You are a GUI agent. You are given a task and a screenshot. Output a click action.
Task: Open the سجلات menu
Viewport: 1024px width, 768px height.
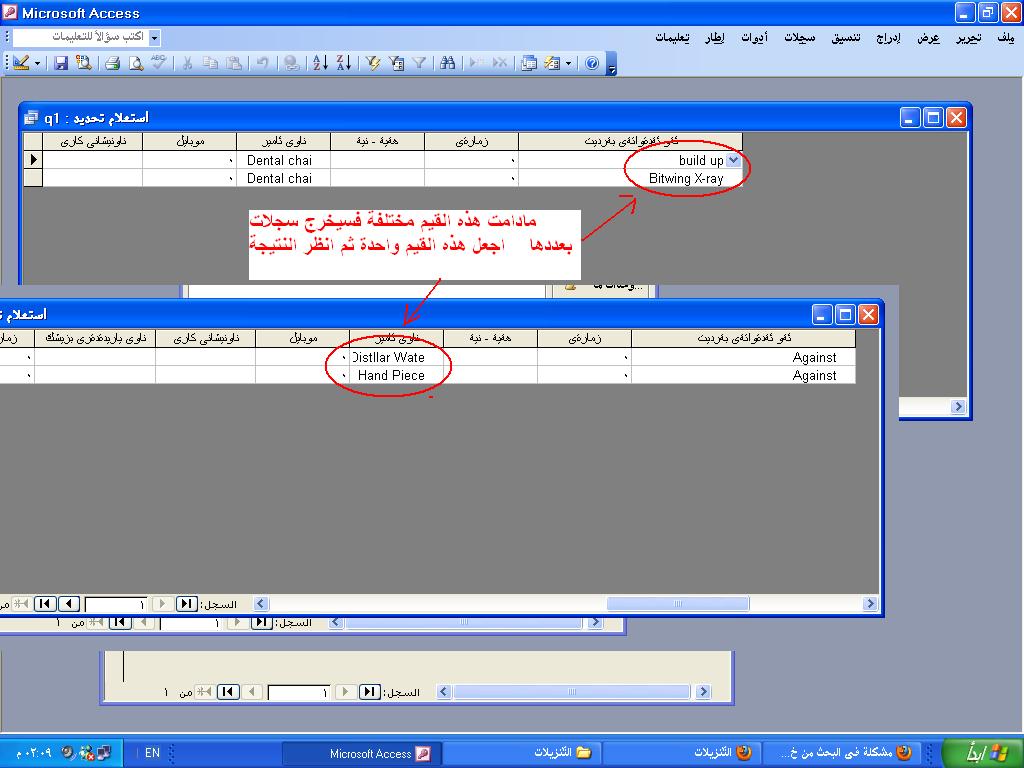coord(800,38)
